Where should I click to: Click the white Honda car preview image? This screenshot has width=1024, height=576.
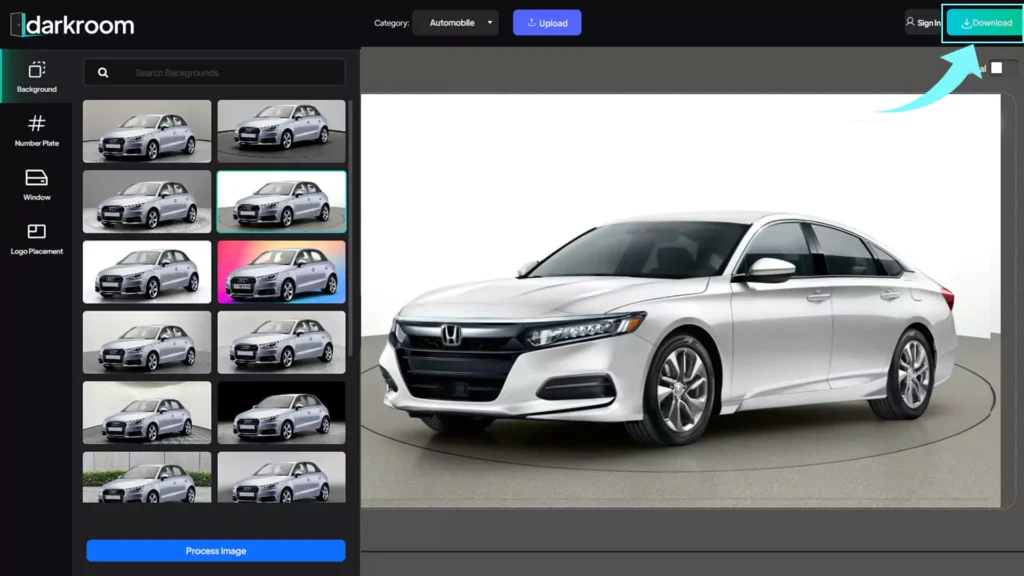pos(680,300)
